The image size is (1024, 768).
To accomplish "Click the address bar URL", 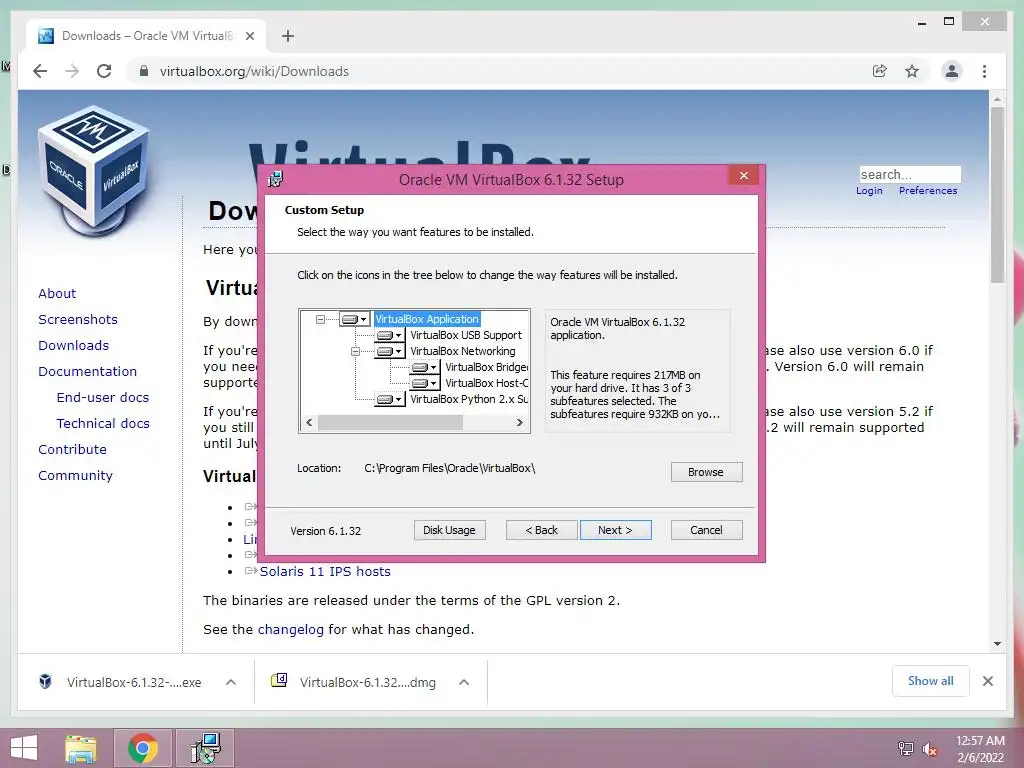I will (x=254, y=71).
